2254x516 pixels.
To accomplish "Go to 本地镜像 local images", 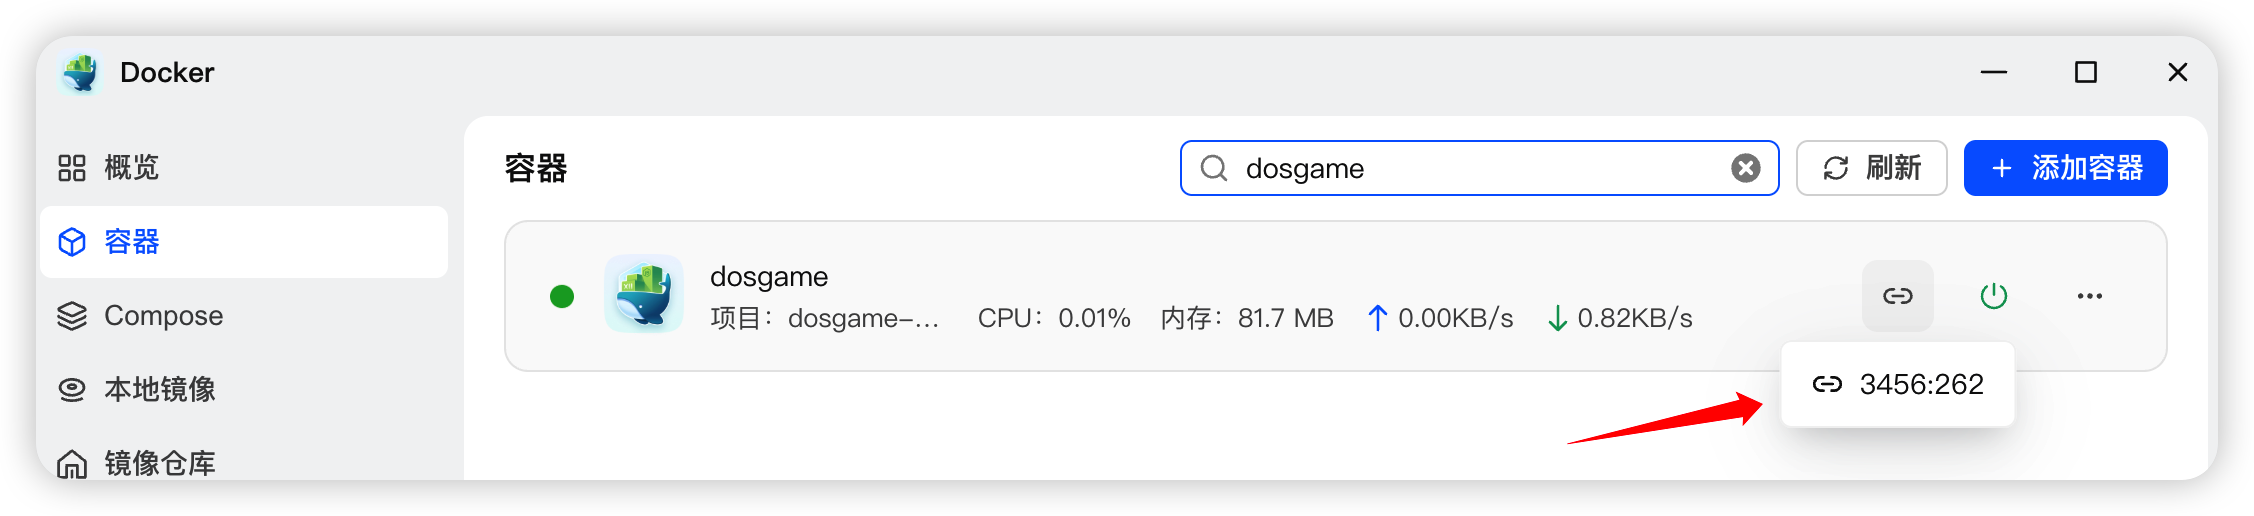I will click(158, 389).
